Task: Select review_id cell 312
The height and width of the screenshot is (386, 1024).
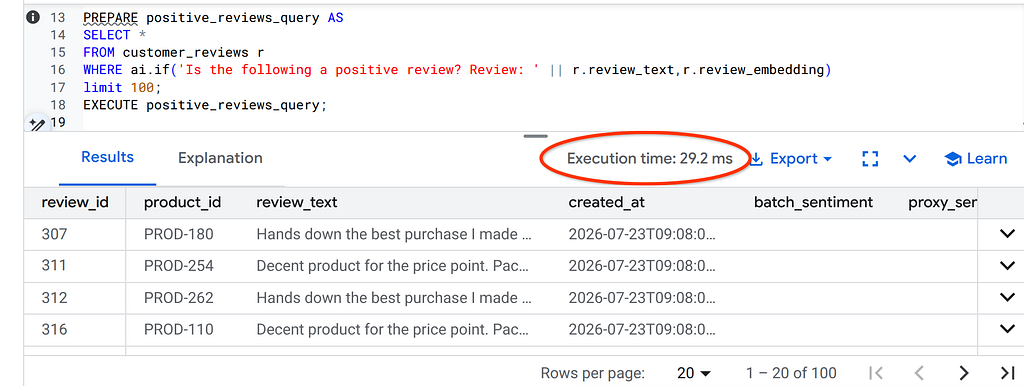Action: pyautogui.click(x=54, y=298)
